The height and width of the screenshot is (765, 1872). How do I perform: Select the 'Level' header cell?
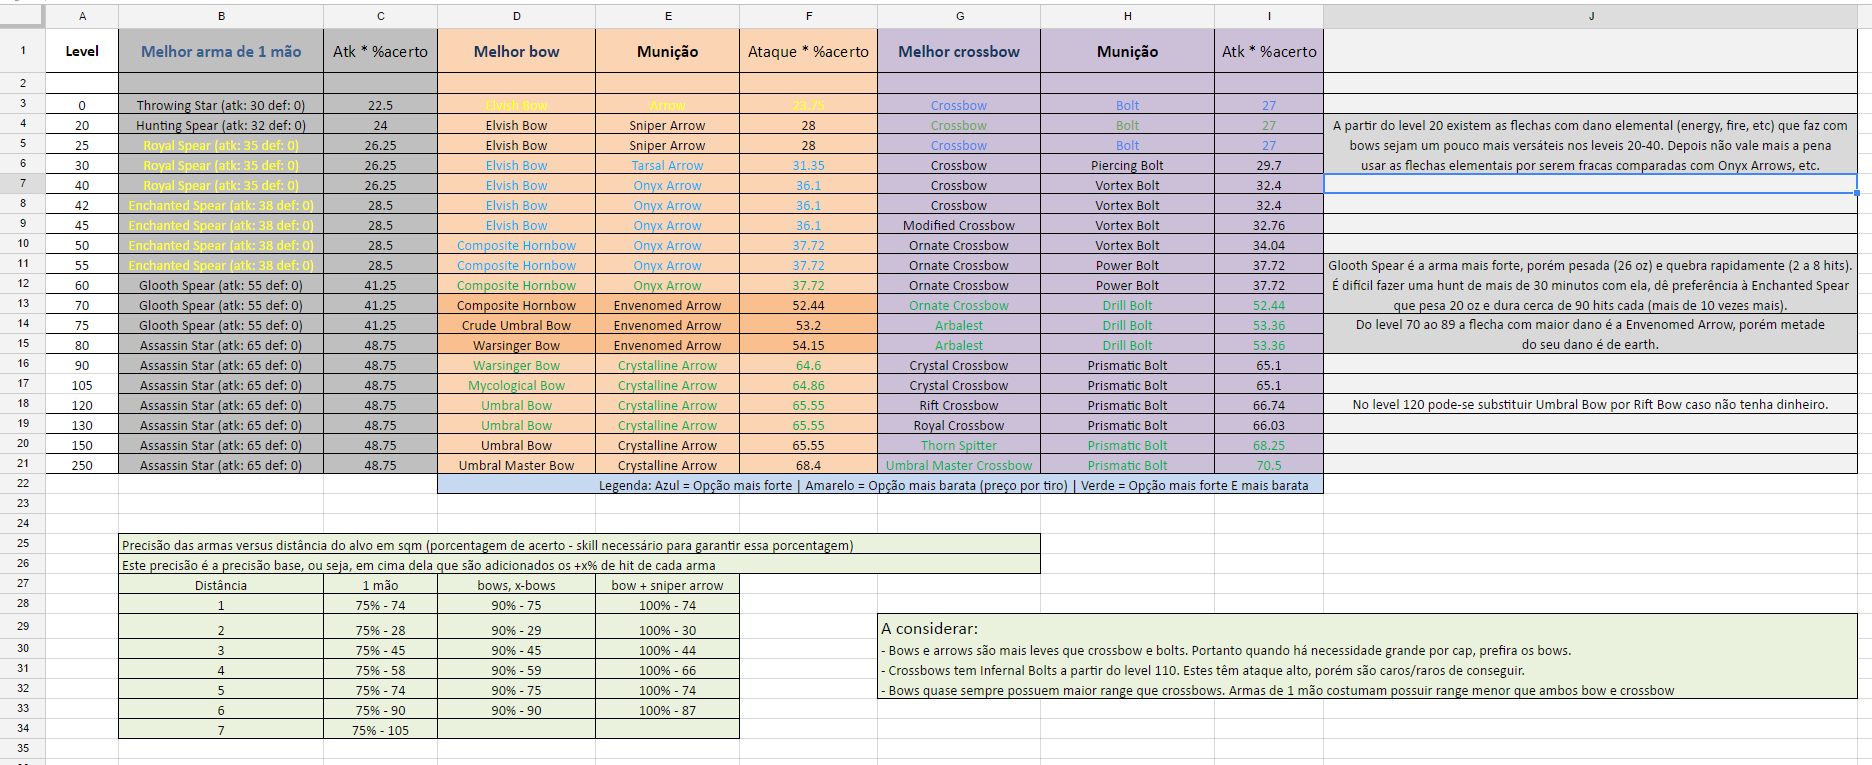click(x=82, y=52)
